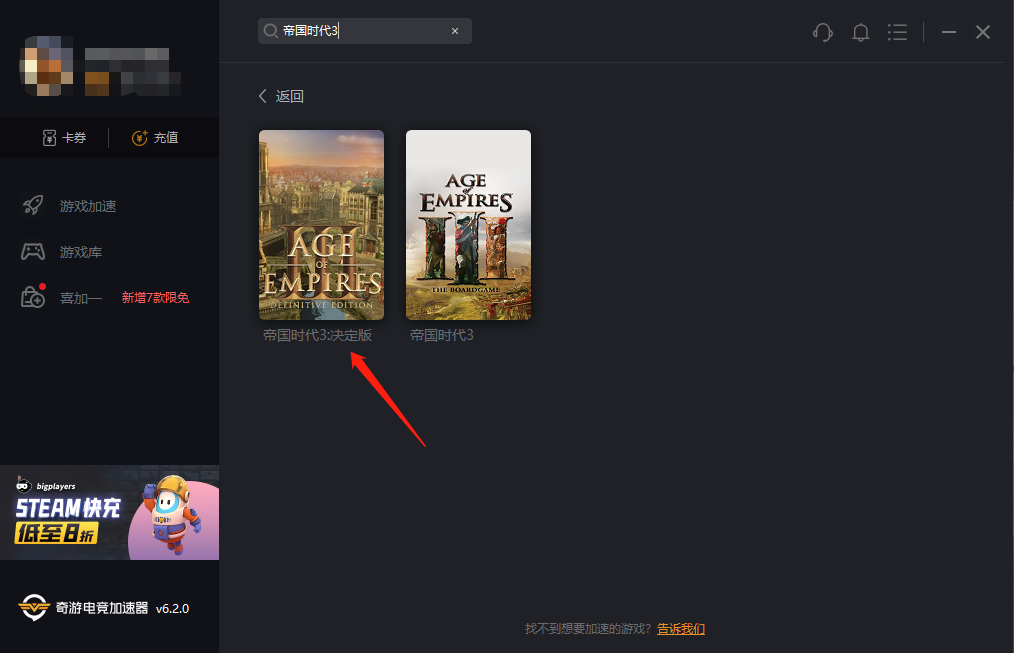Open customer support headset icon
This screenshot has width=1014, height=653.
coord(823,32)
